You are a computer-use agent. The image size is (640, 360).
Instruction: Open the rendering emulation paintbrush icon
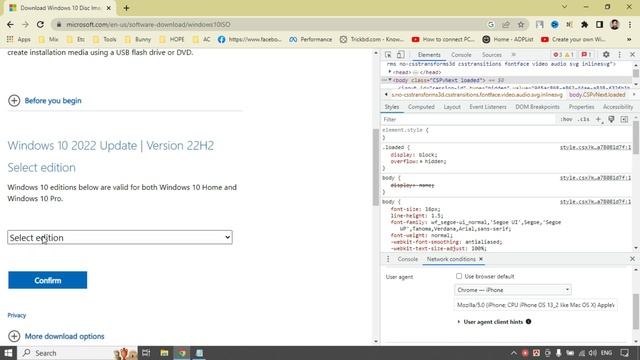[x=611, y=119]
